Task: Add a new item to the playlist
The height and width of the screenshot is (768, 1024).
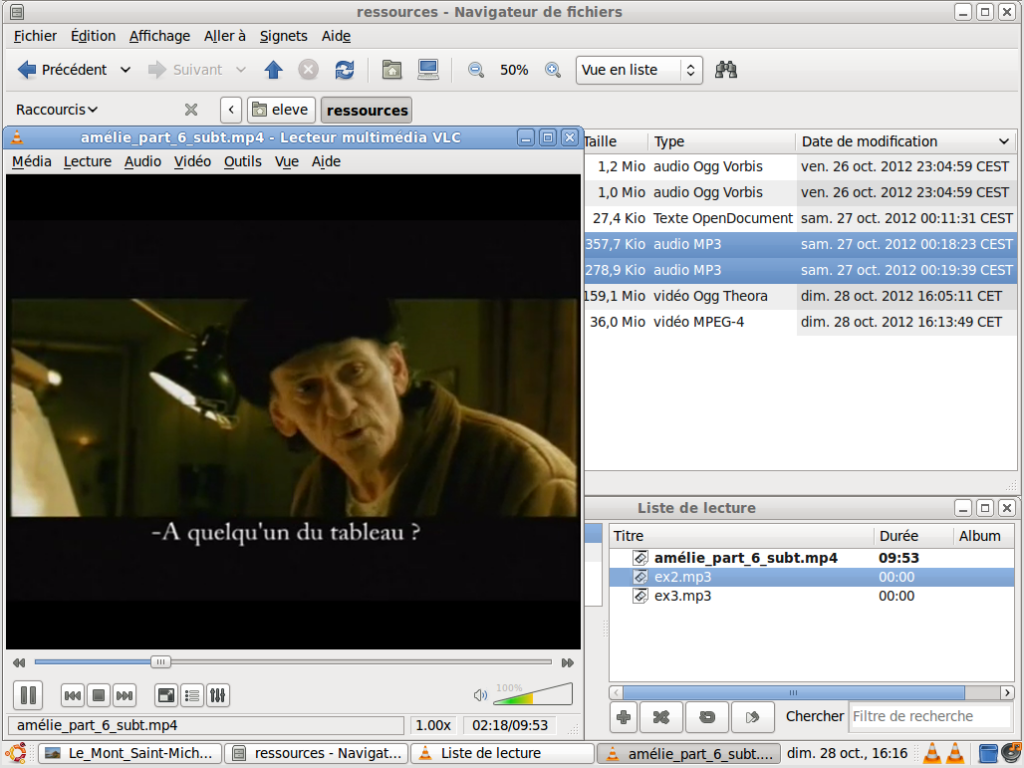Action: coord(624,716)
